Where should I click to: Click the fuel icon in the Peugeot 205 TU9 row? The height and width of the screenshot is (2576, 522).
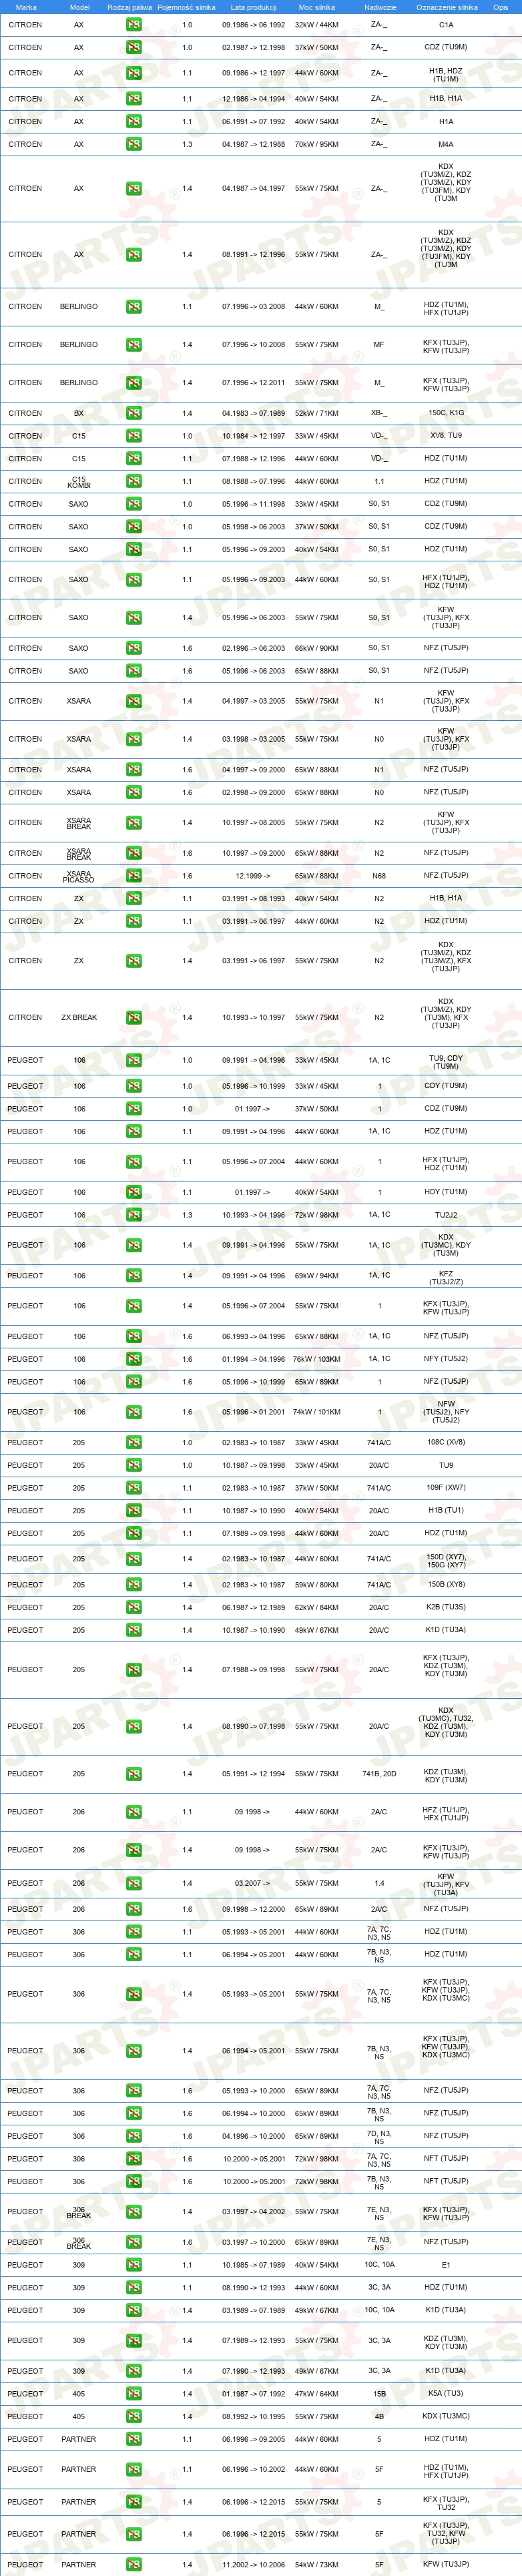[x=133, y=1466]
